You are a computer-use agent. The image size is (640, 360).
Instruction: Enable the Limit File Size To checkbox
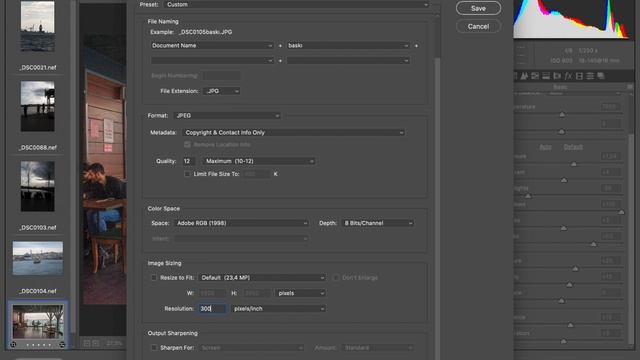pyautogui.click(x=187, y=174)
